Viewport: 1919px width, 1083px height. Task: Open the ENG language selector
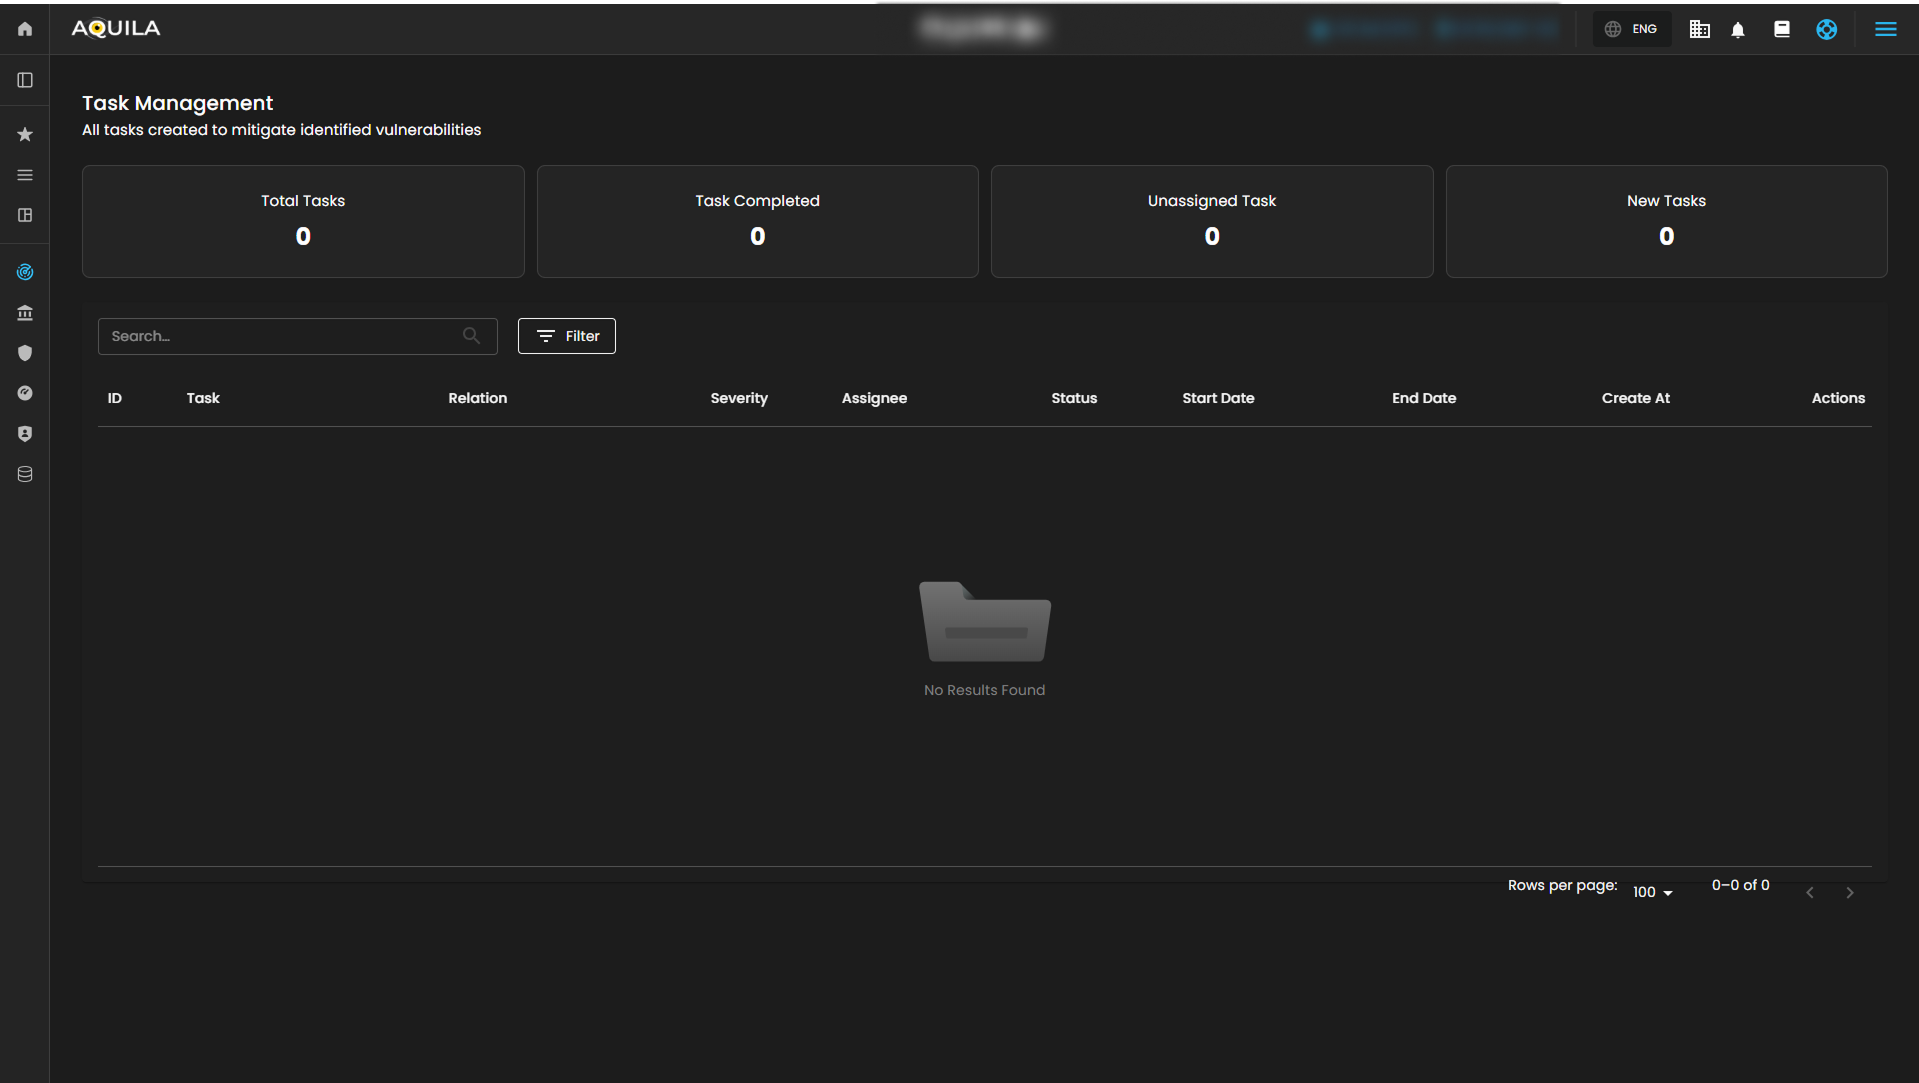click(x=1632, y=29)
